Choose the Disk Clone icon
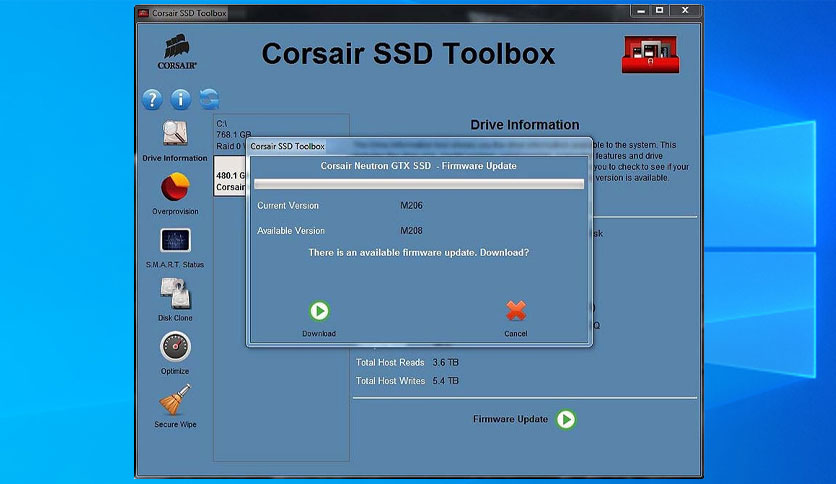 pos(175,293)
